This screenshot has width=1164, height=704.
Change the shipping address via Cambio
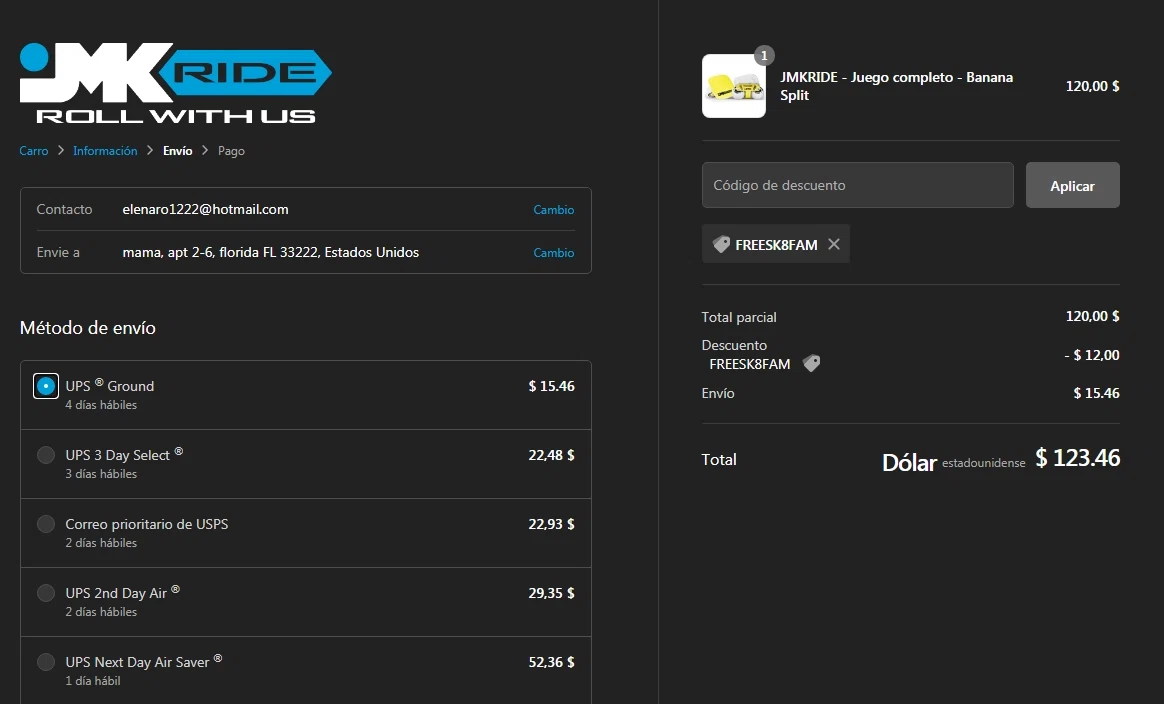click(x=554, y=253)
